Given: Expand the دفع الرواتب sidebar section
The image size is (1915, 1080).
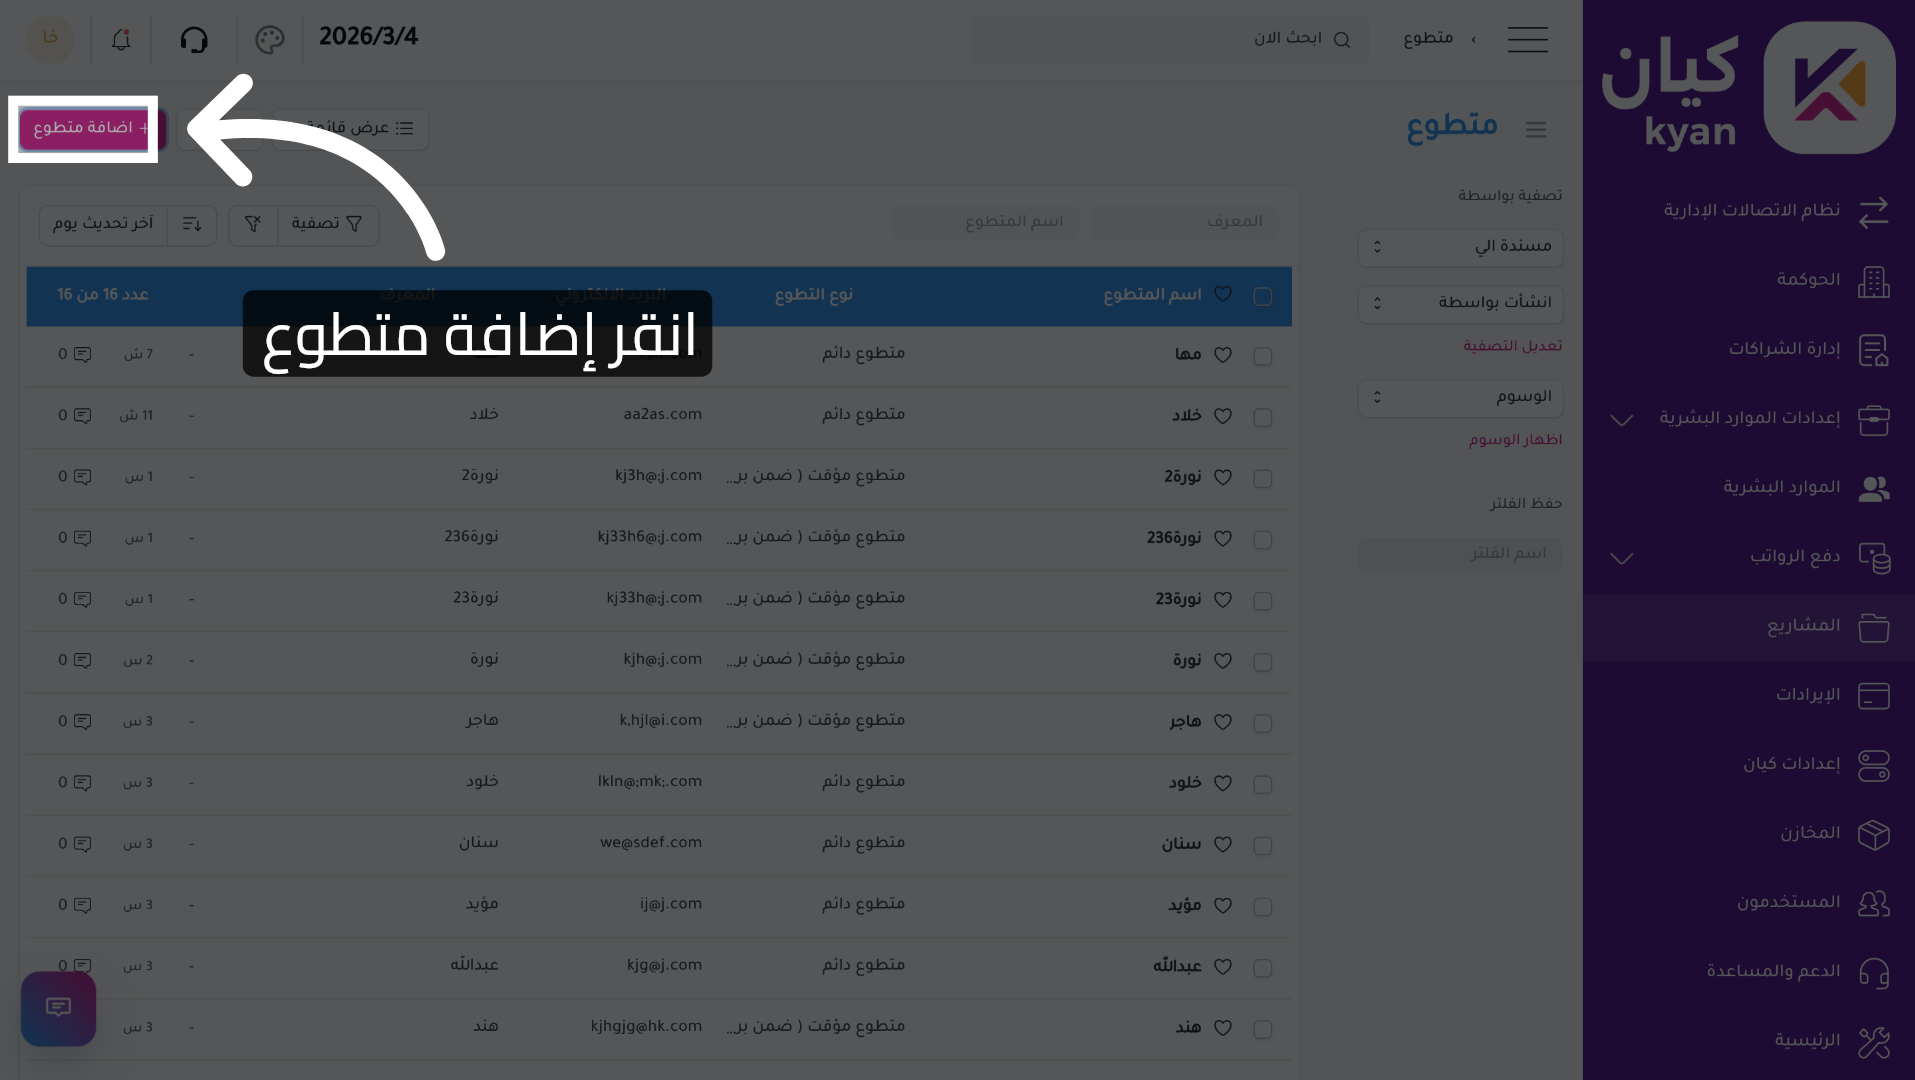Looking at the screenshot, I should tap(1622, 559).
